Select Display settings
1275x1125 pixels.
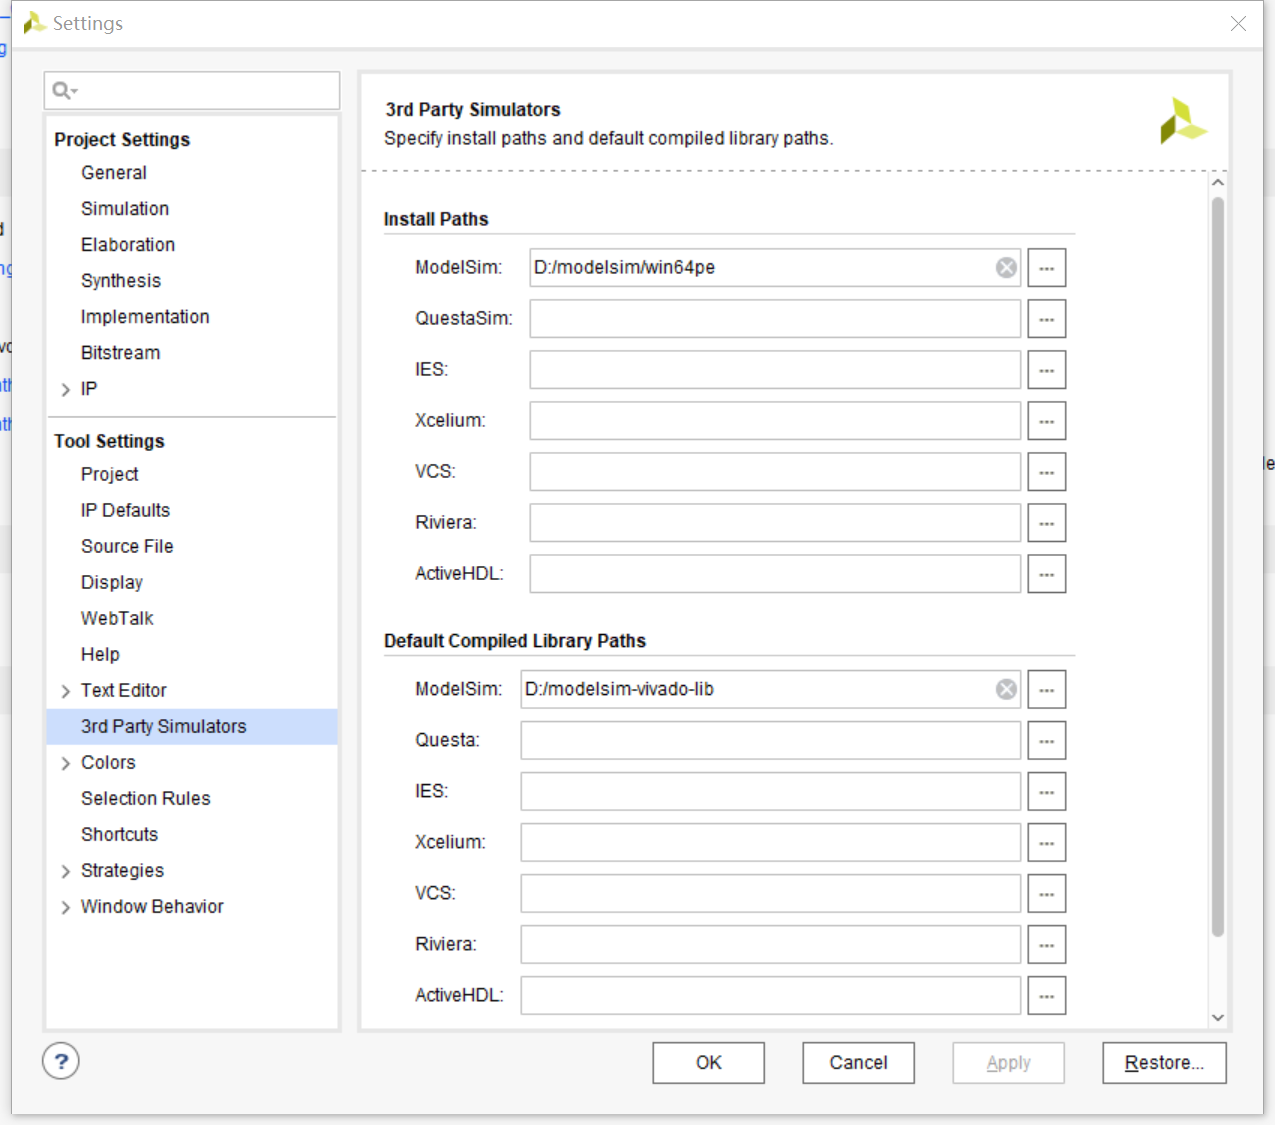point(112,583)
